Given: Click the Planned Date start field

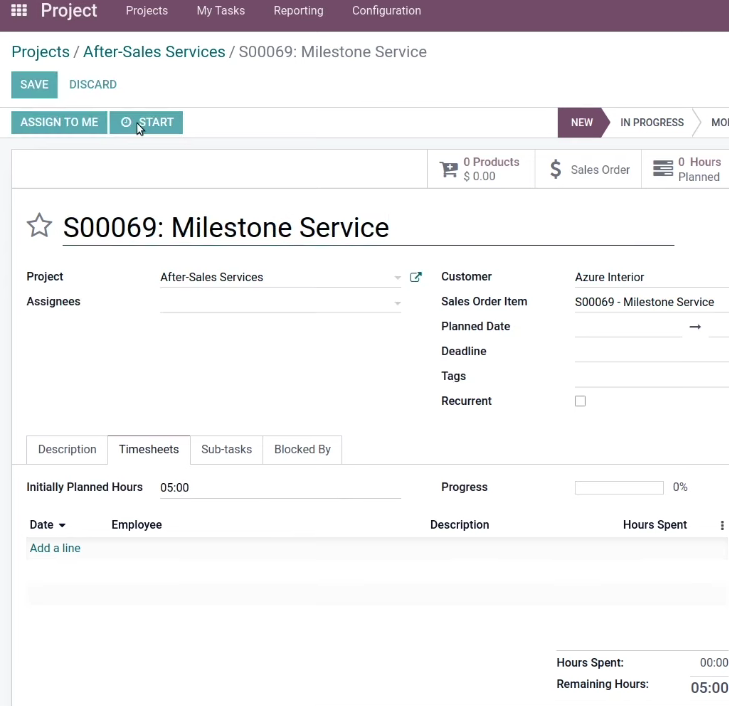Looking at the screenshot, I should (x=628, y=327).
